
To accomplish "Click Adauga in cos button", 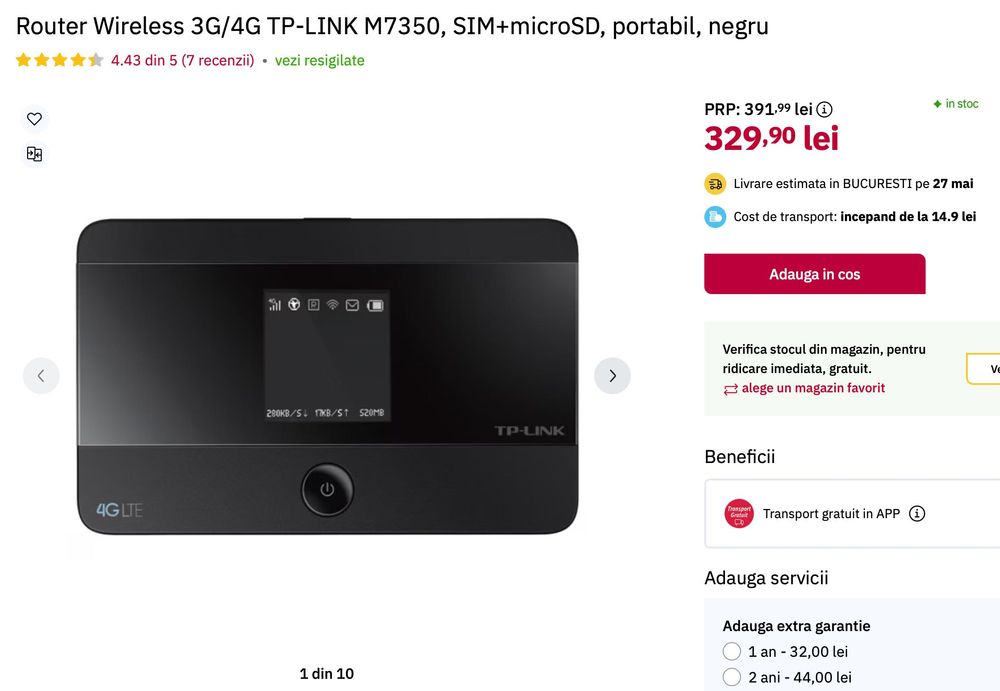I will (x=814, y=274).
